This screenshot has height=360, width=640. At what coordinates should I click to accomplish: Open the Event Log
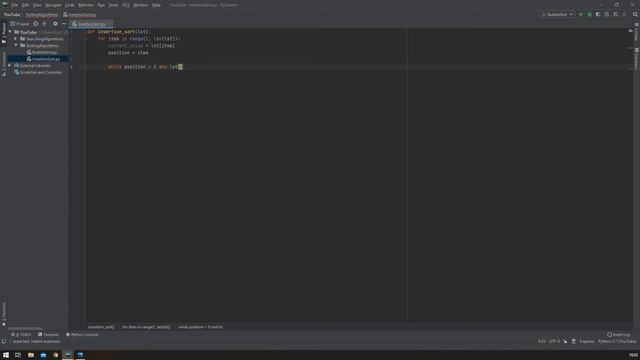click(618, 335)
